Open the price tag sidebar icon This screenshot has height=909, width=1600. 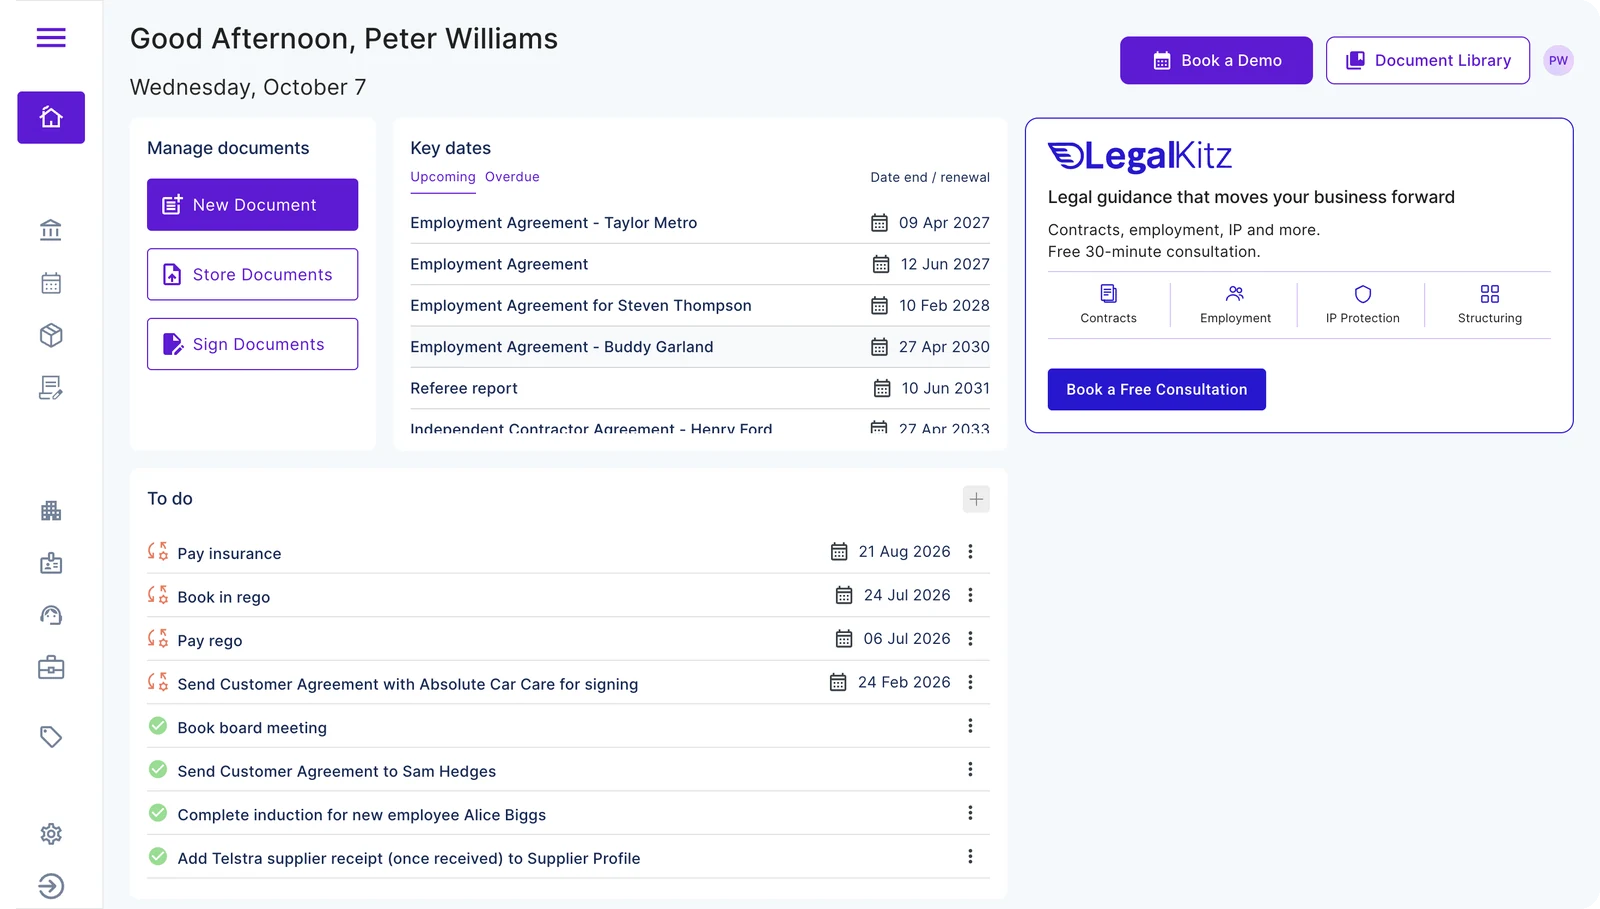tap(51, 737)
